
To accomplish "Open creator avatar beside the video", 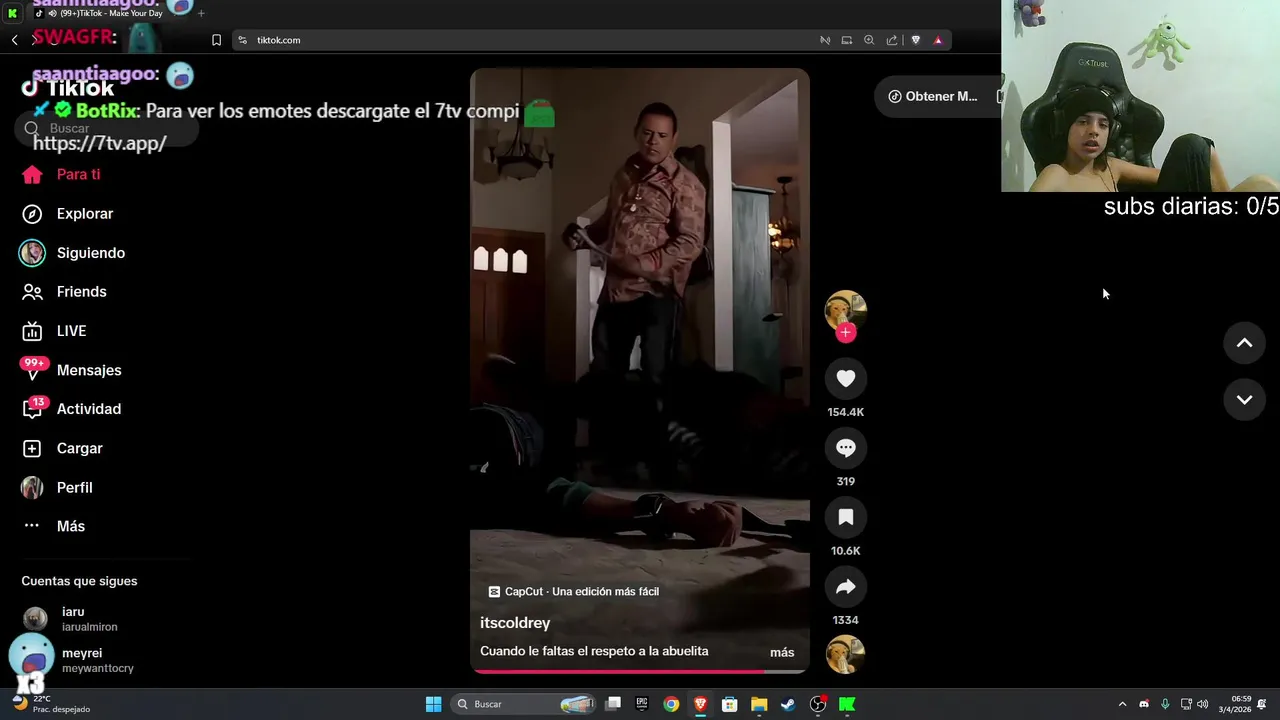I will click(x=846, y=310).
